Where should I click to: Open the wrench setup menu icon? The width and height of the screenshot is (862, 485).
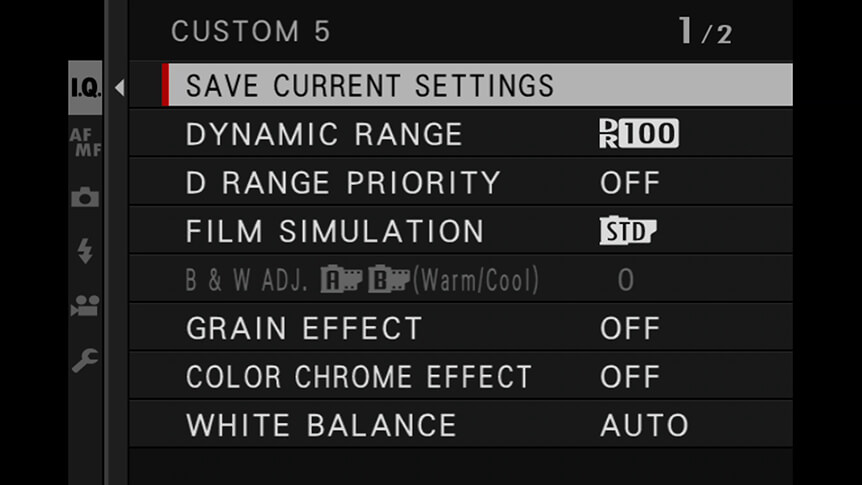click(x=85, y=360)
